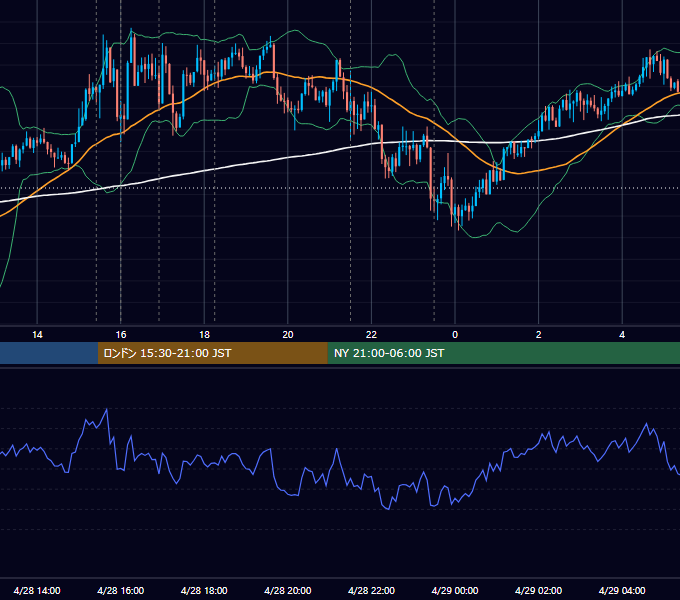Click hour label 2 on time axis
This screenshot has height=600, width=680.
[539, 335]
